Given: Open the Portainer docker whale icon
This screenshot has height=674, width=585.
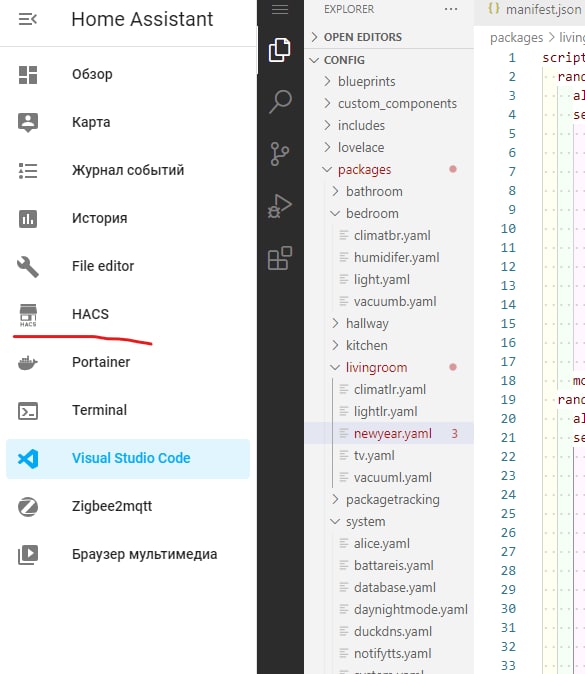Looking at the screenshot, I should point(28,363).
